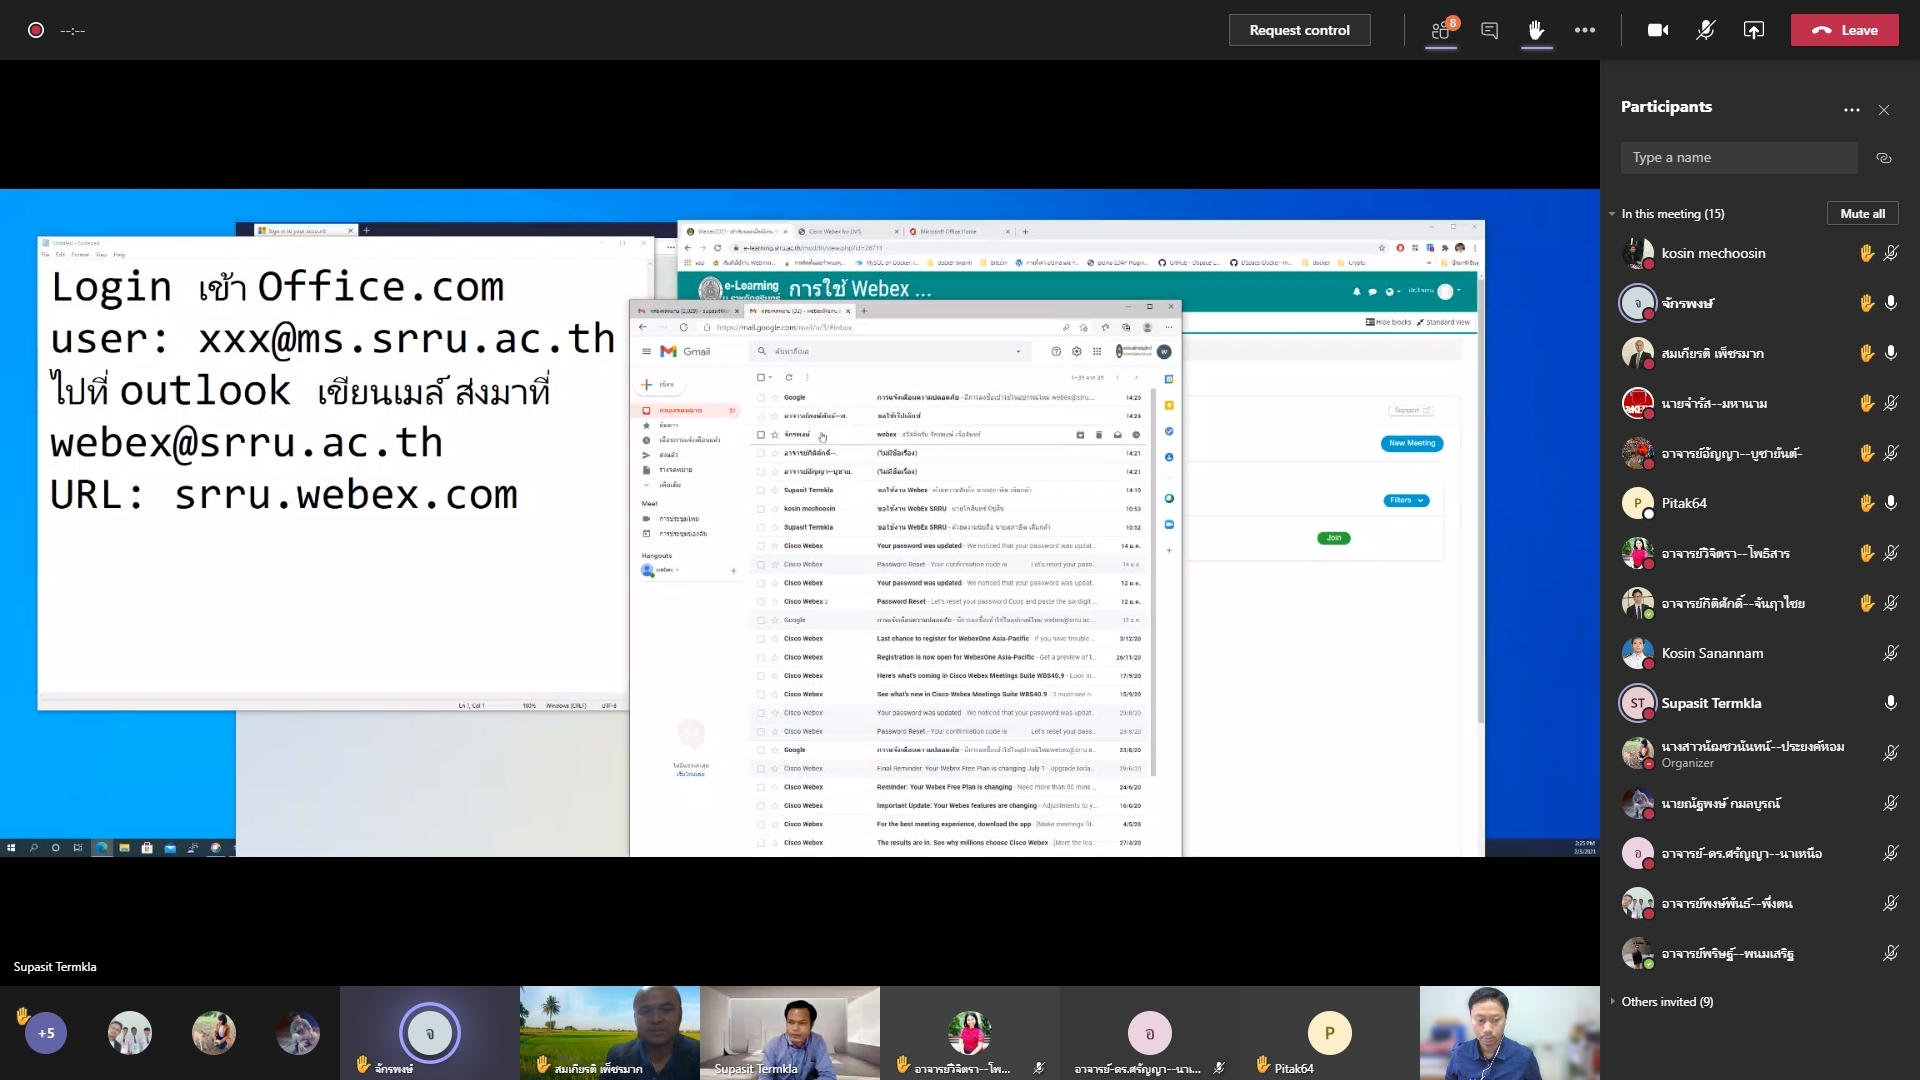Open the show participants panel icon

(1441, 30)
